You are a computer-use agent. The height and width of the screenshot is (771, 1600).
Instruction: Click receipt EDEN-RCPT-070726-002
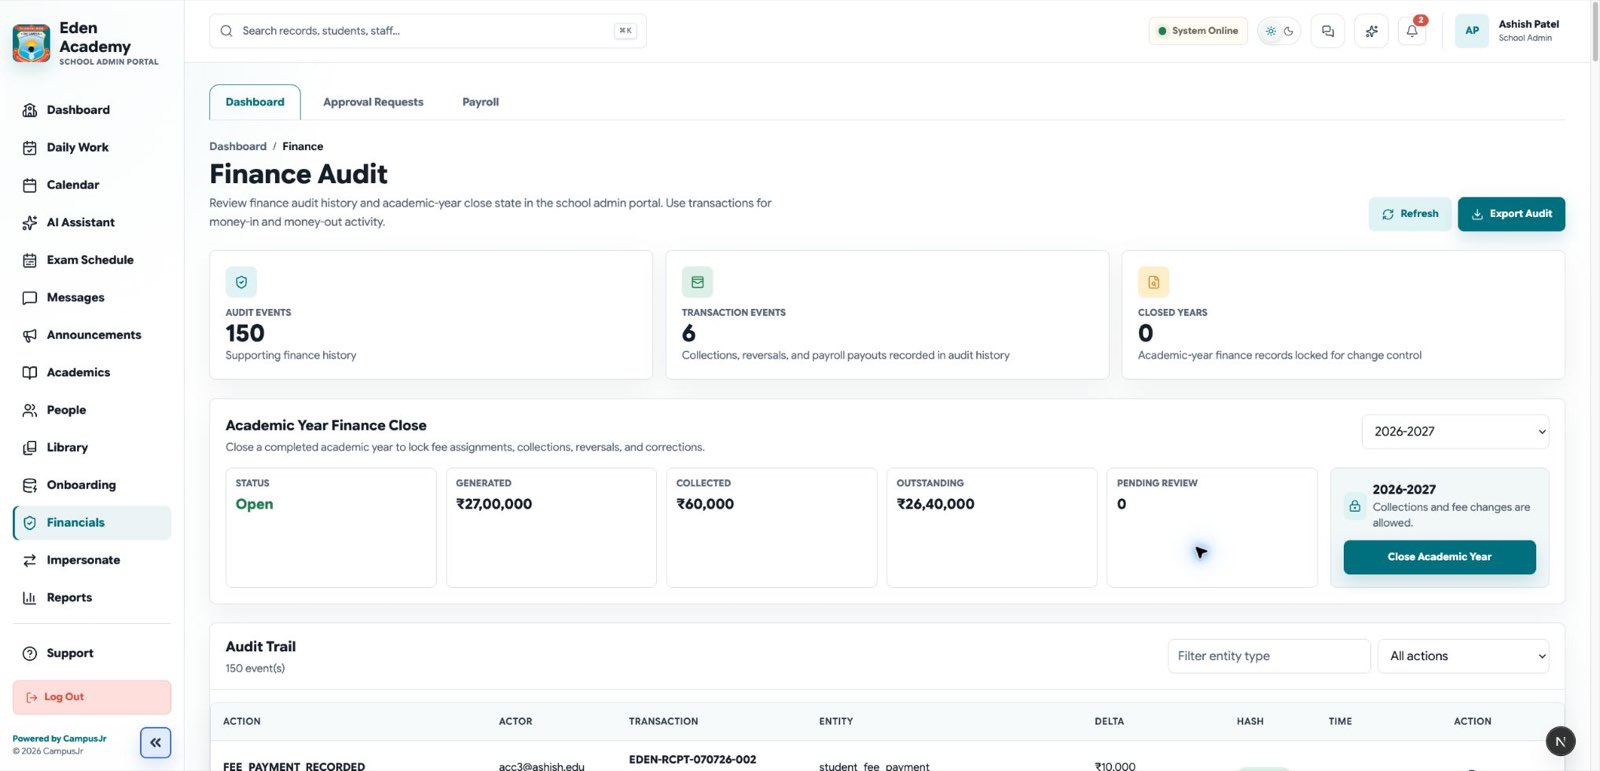(692, 760)
